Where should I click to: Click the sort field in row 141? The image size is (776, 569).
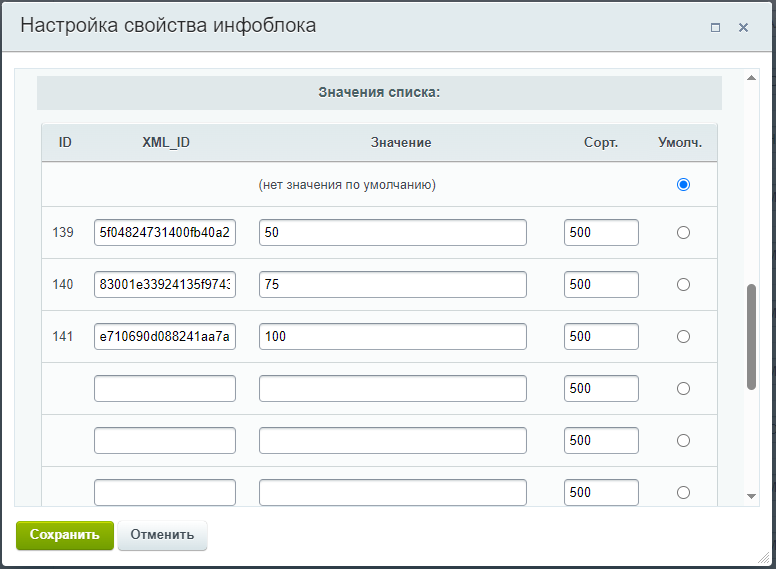click(x=601, y=336)
